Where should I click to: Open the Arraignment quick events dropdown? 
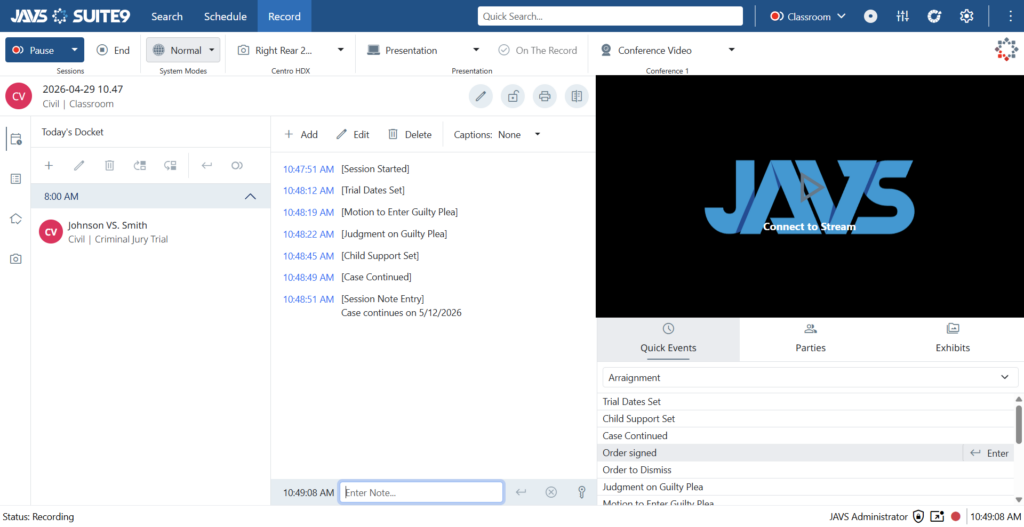pyautogui.click(x=808, y=377)
